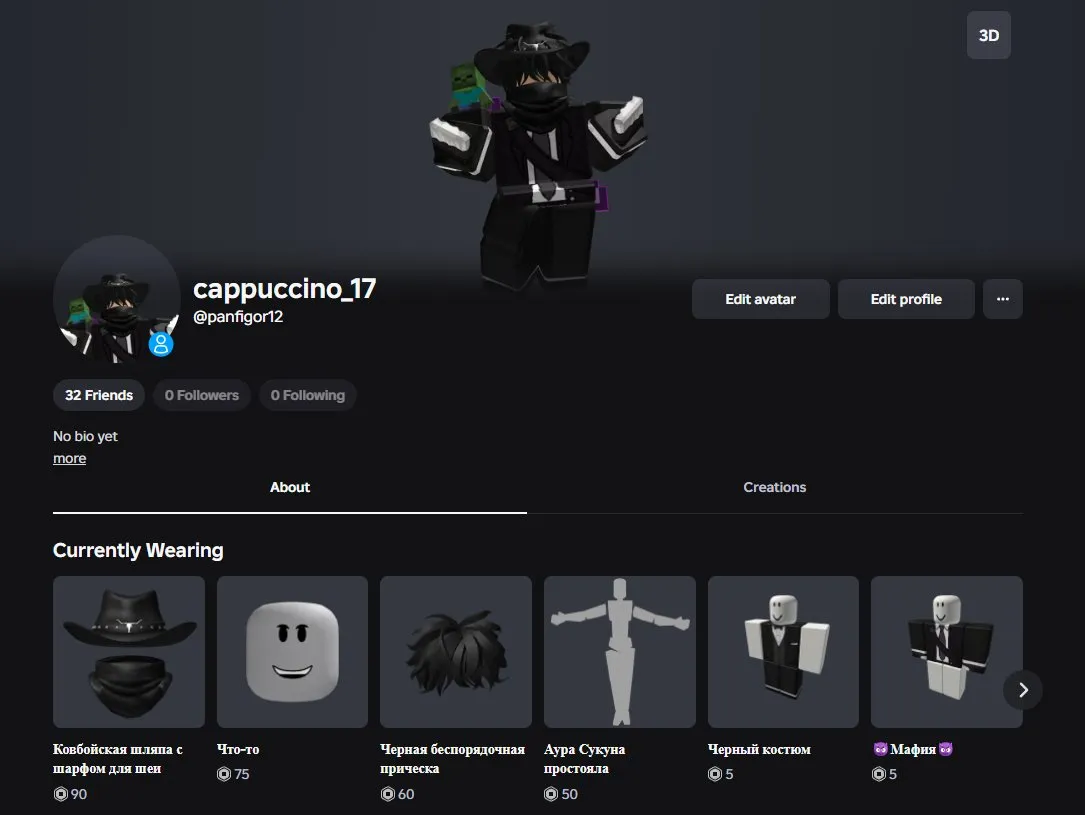1085x815 pixels.
Task: Click the 'Черный костюм' item title
Action: 759,749
